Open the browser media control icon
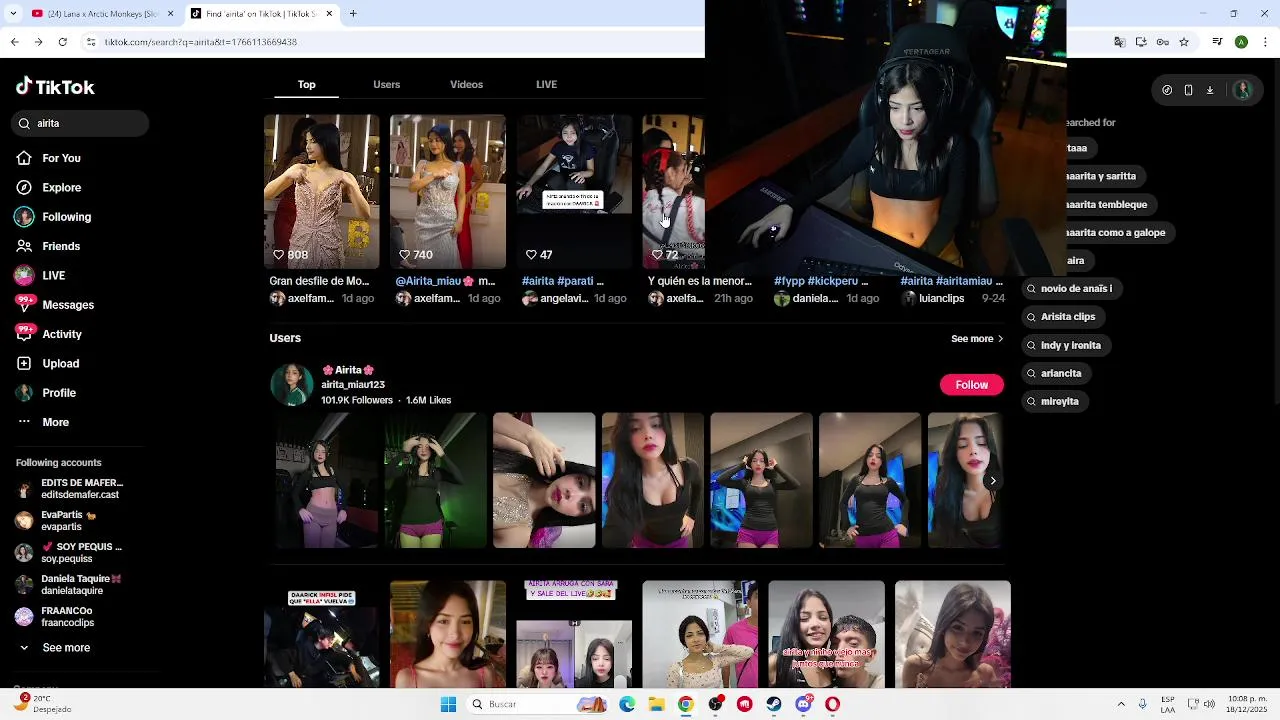The height and width of the screenshot is (720, 1280). click(1217, 42)
